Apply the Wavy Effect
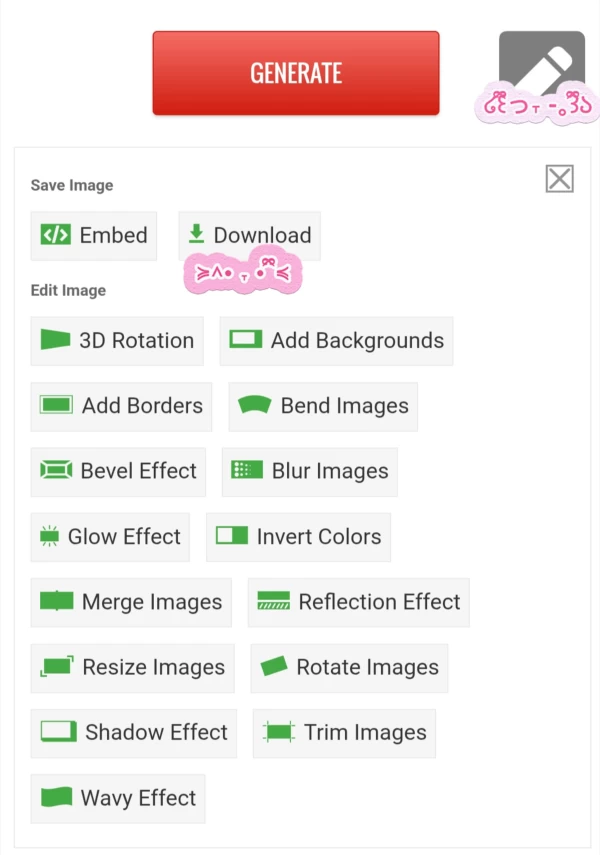 118,798
